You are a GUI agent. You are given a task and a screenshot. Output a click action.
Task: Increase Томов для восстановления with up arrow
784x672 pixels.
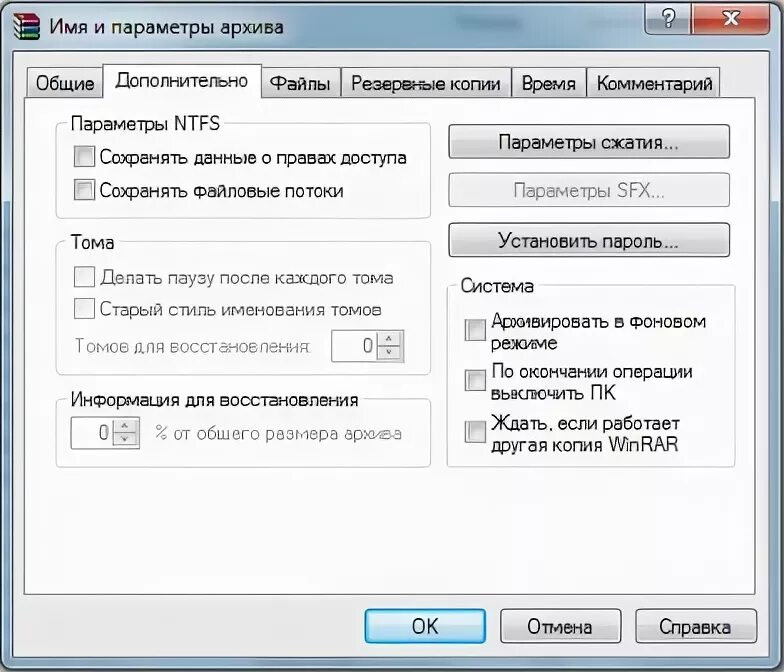point(389,338)
